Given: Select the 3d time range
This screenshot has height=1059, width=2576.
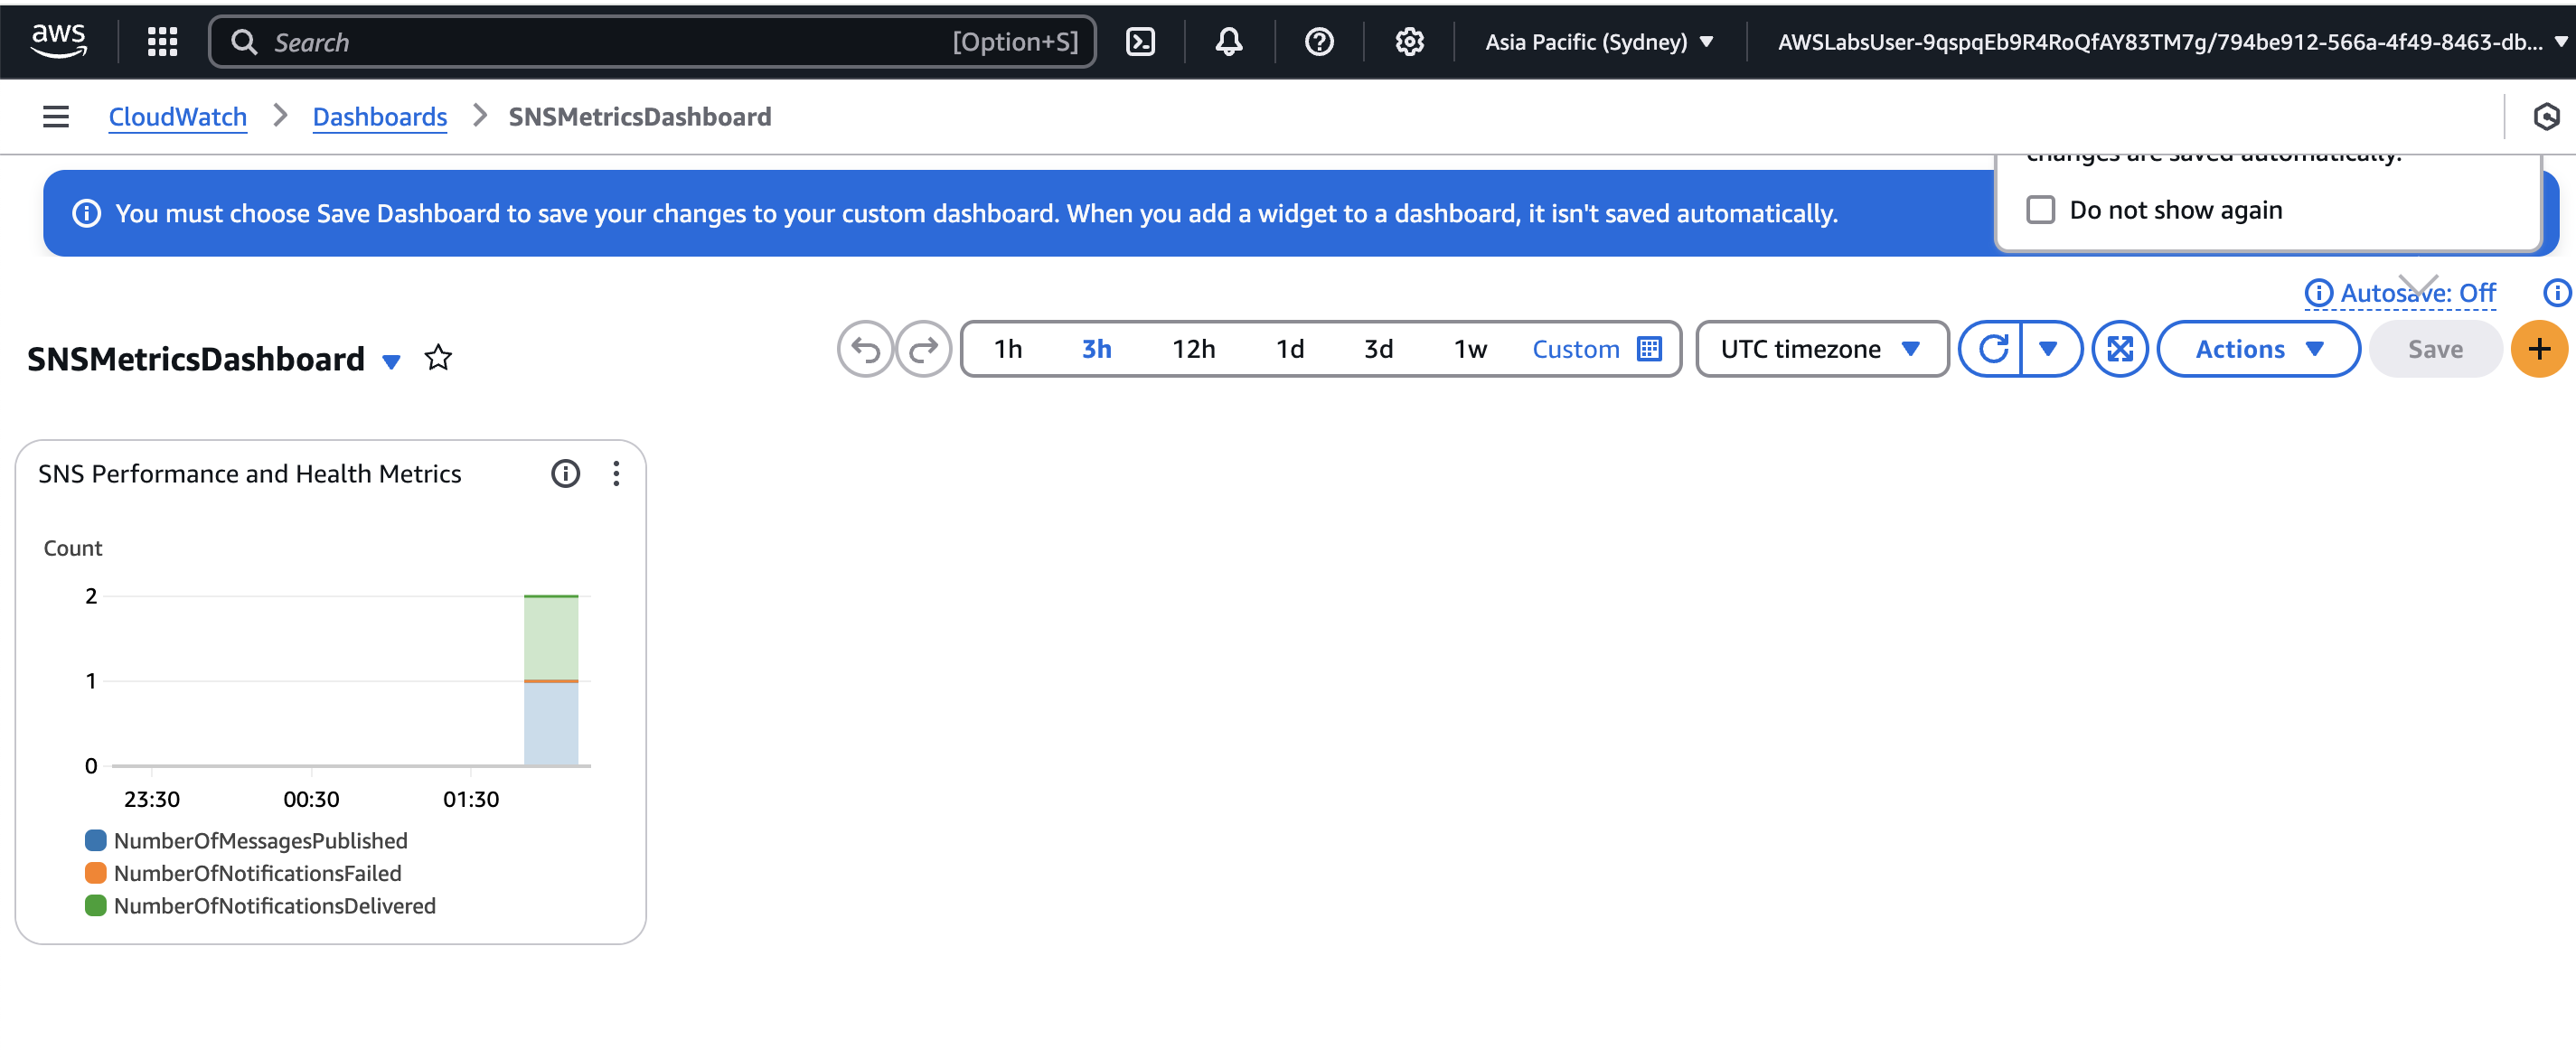Looking at the screenshot, I should (1378, 349).
